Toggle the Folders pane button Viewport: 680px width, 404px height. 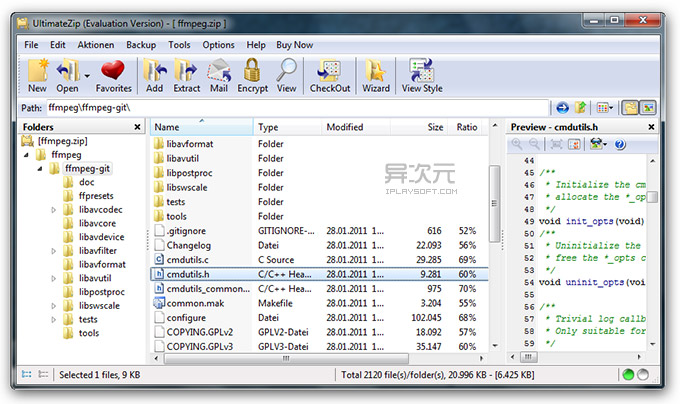[x=631, y=108]
